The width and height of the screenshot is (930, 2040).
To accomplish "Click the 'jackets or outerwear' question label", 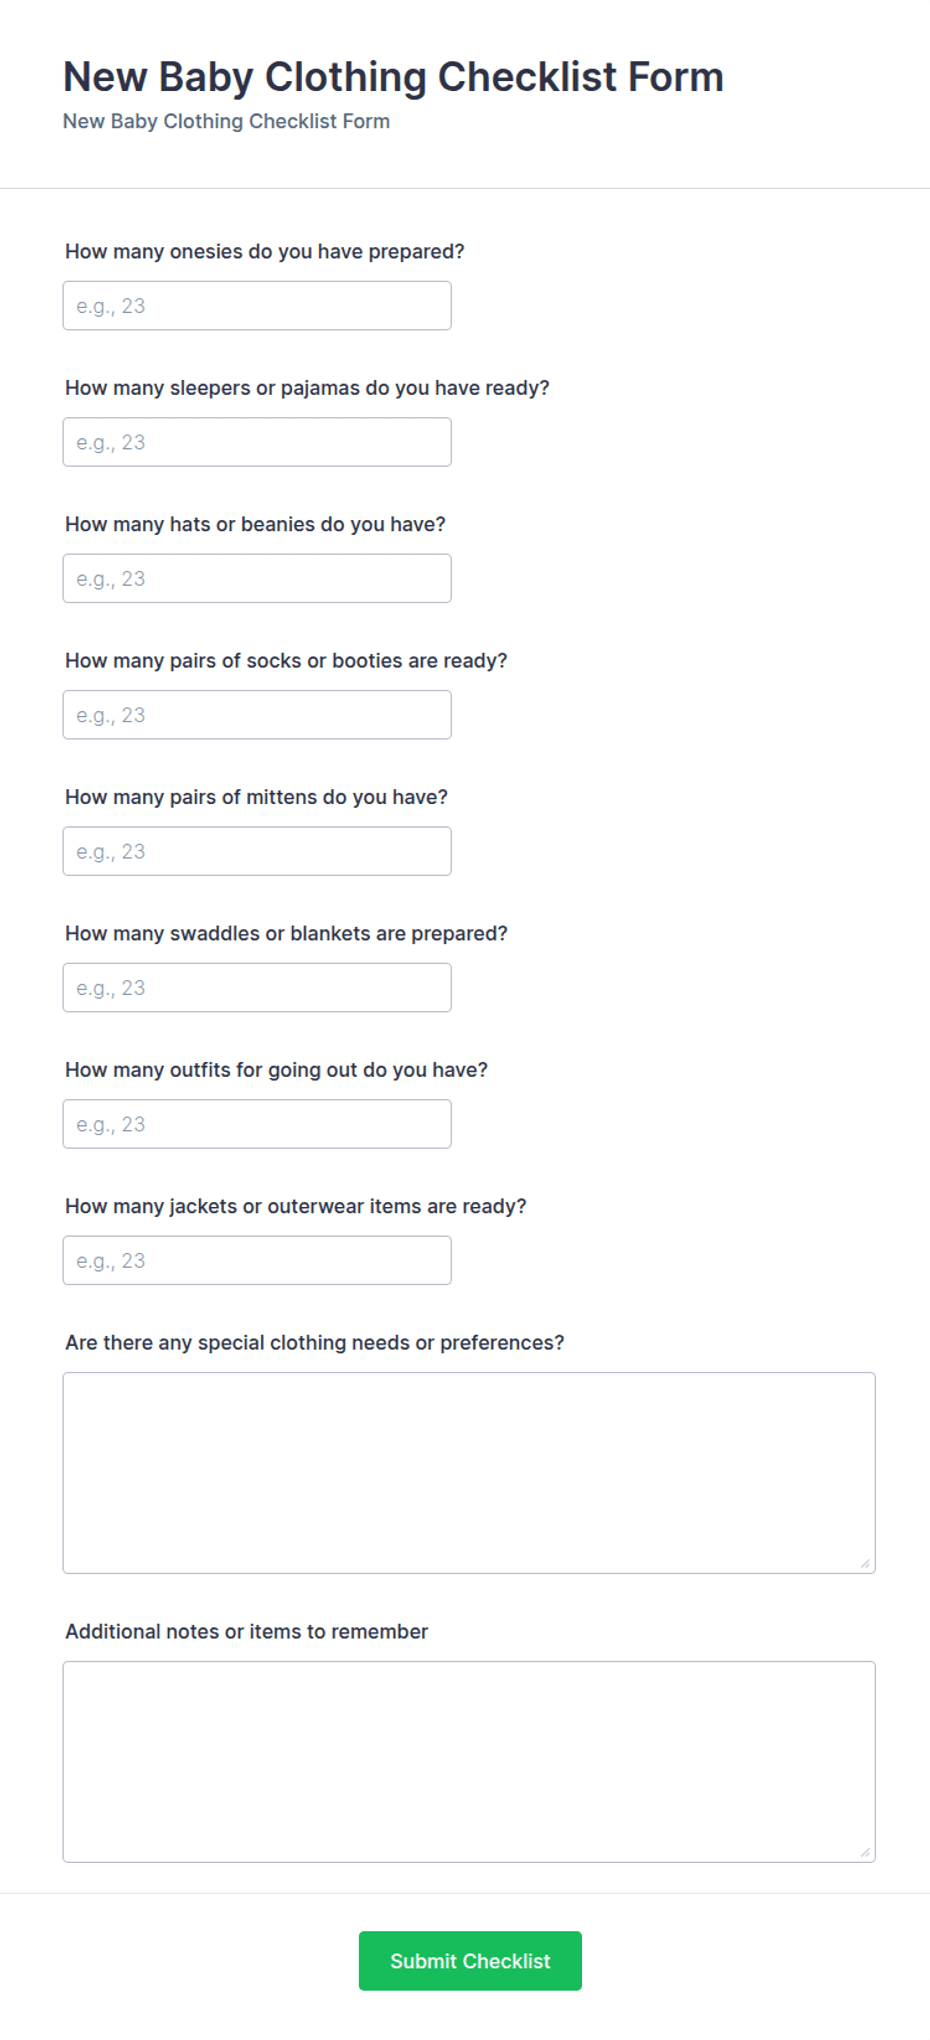I will pyautogui.click(x=295, y=1206).
